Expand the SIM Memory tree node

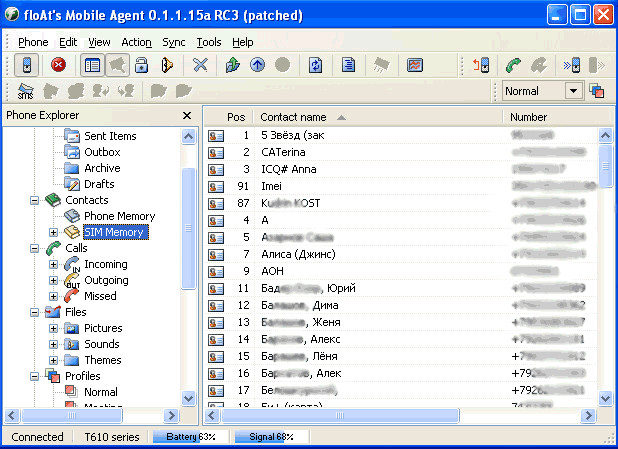54,233
